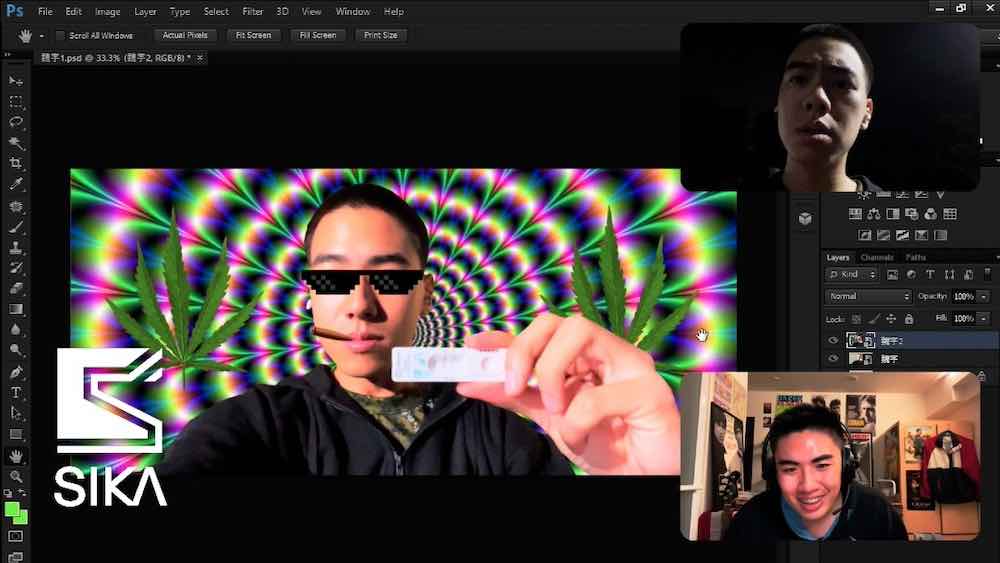Lock transparent pixels
This screenshot has width=1000, height=563.
tap(857, 319)
